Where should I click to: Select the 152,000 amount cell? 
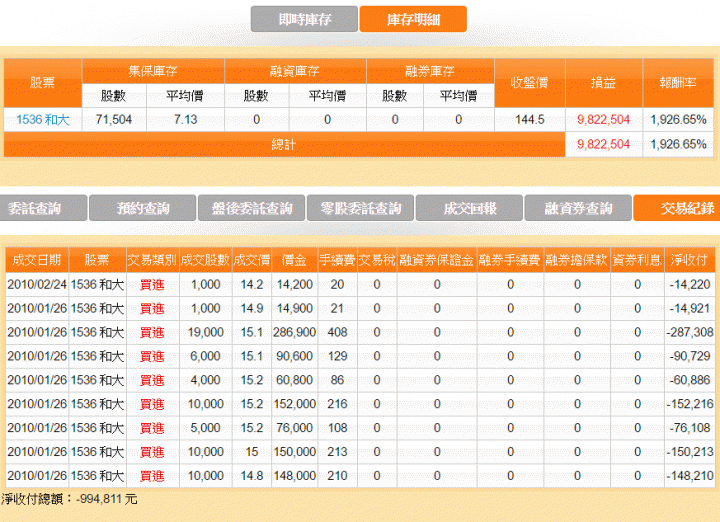click(294, 404)
